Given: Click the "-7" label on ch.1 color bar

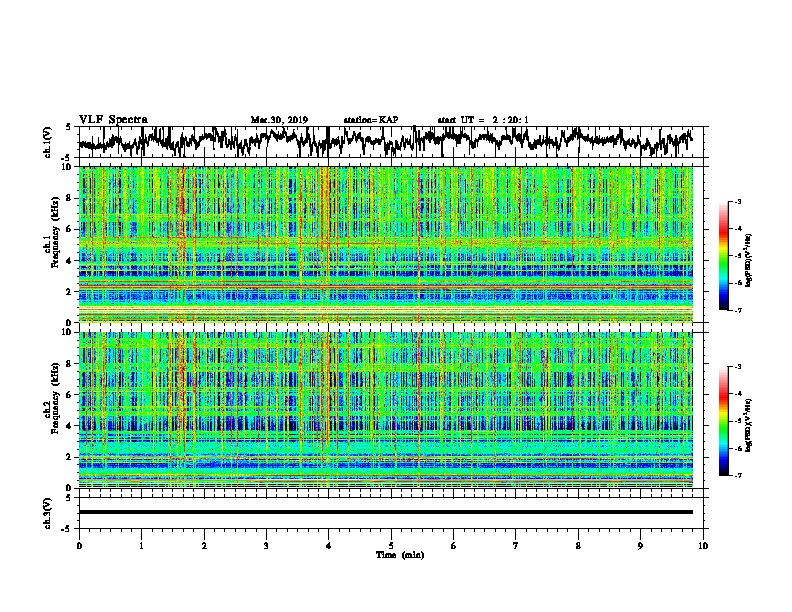Looking at the screenshot, I should pos(738,310).
